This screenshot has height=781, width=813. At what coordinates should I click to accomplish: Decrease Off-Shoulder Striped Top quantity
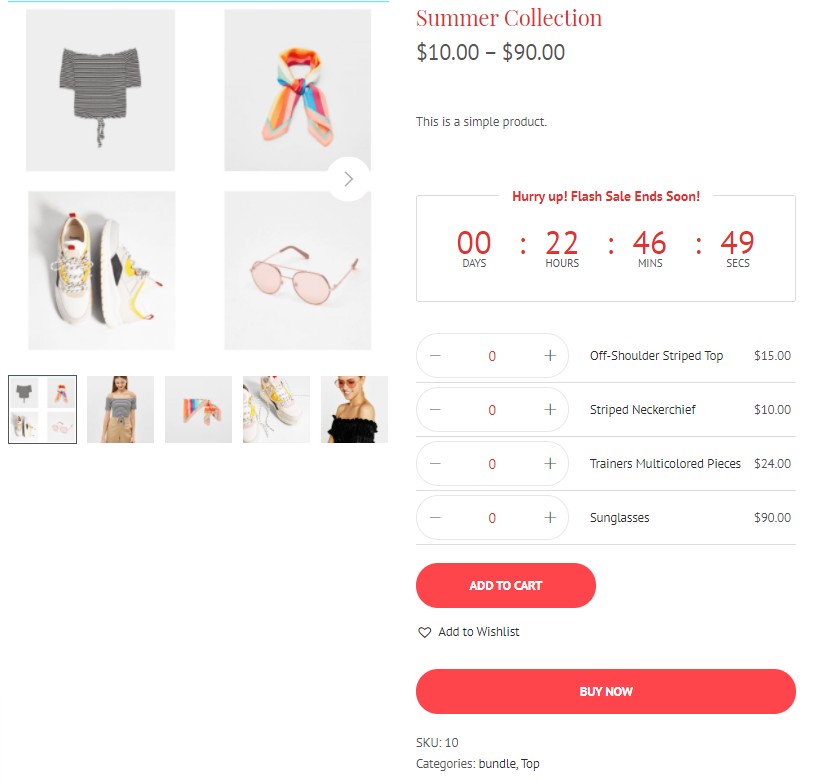[435, 356]
